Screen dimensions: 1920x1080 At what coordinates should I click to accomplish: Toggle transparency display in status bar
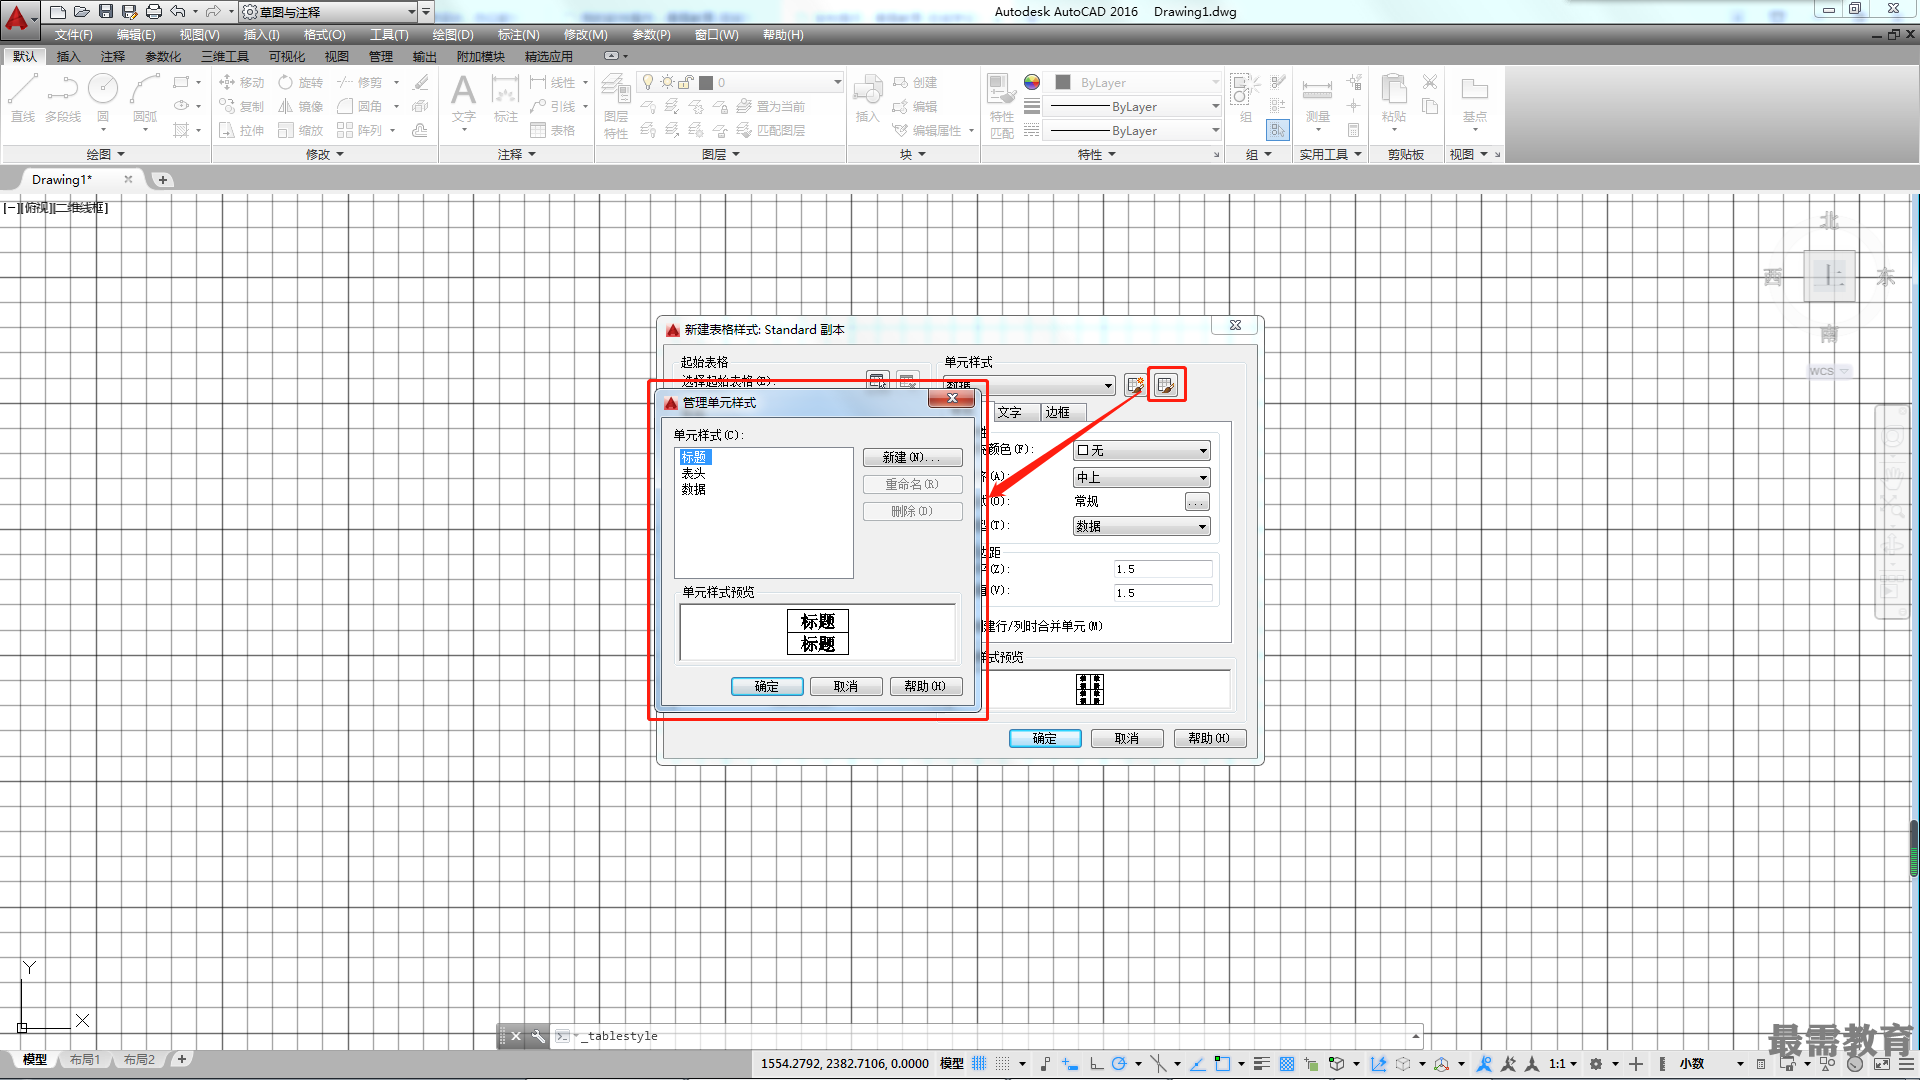1287,1064
